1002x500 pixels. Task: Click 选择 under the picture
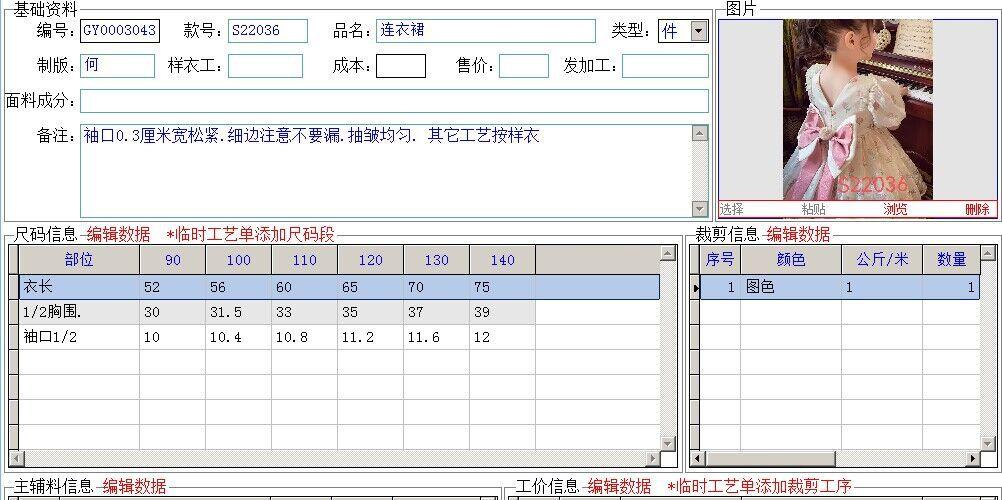tap(732, 209)
